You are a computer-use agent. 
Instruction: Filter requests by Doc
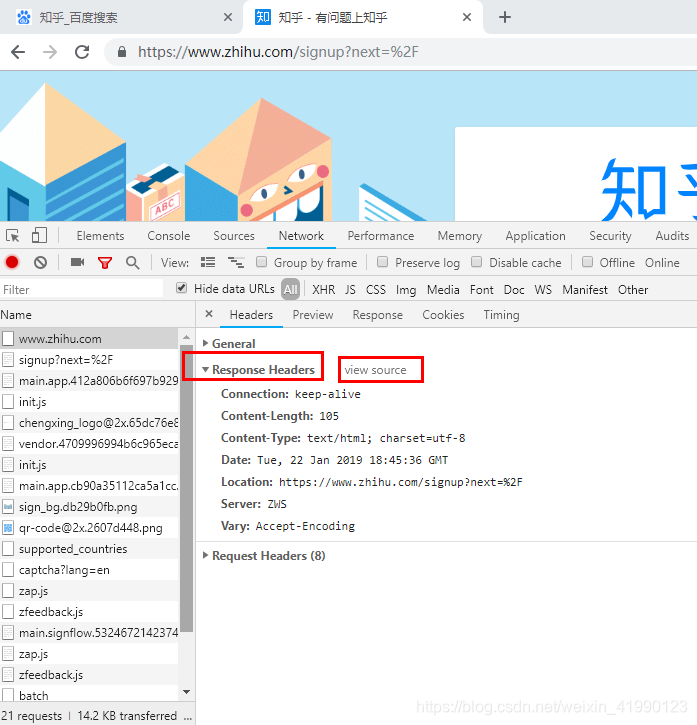(x=514, y=289)
